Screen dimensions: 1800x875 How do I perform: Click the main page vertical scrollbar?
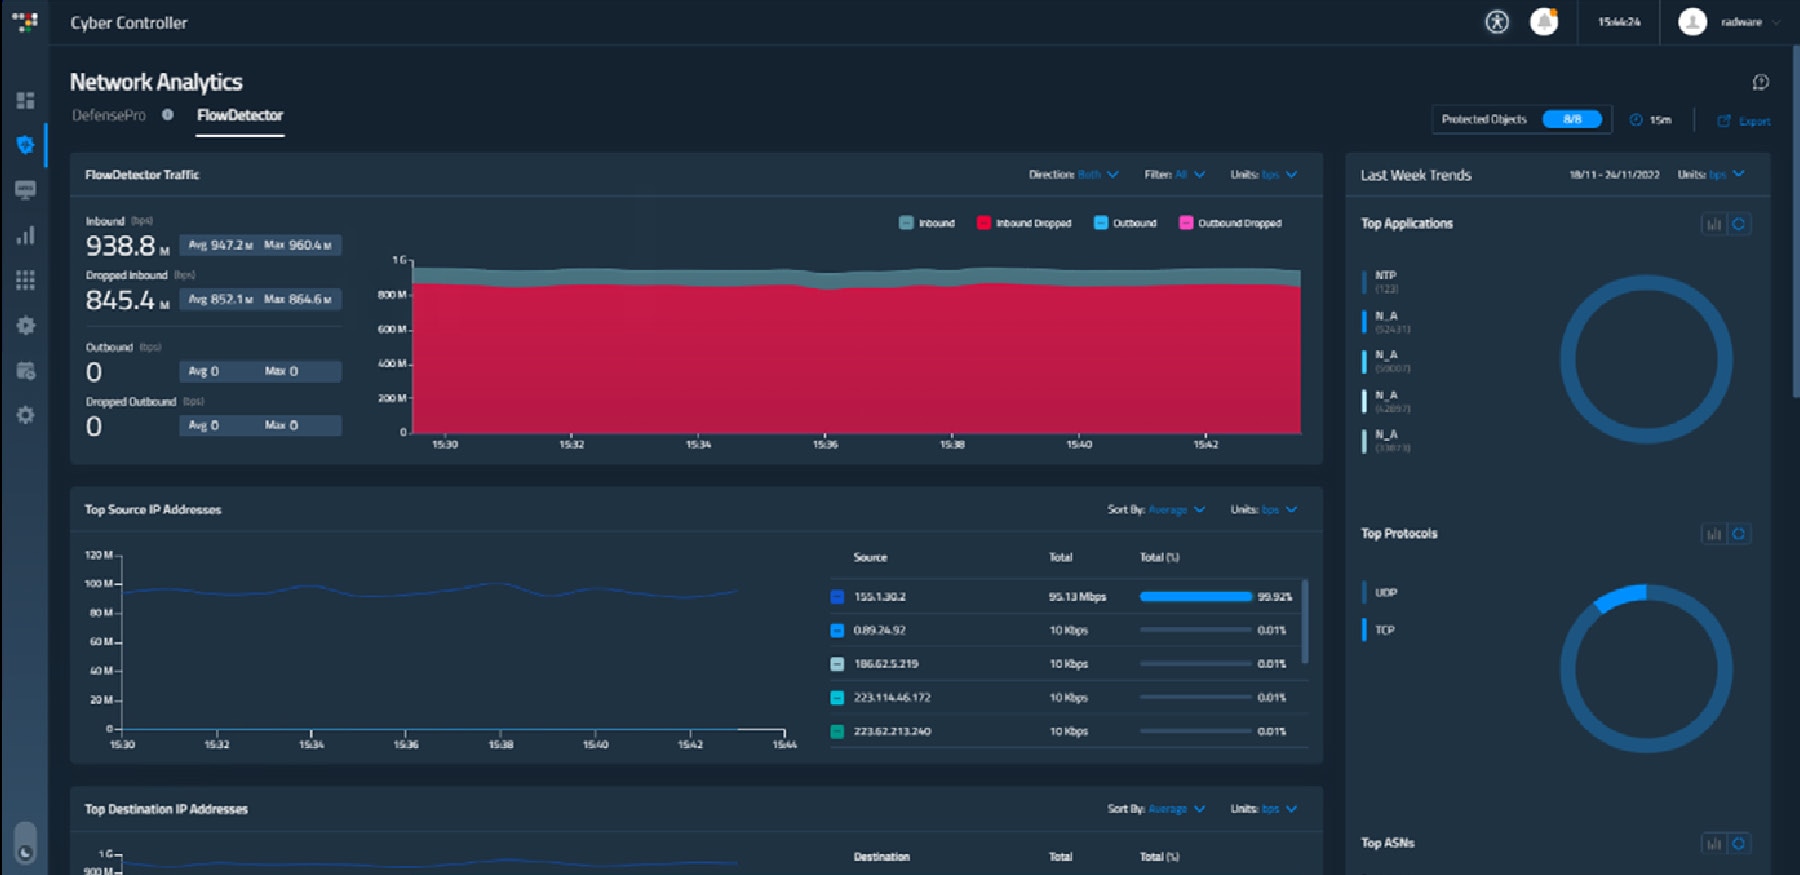1795,220
